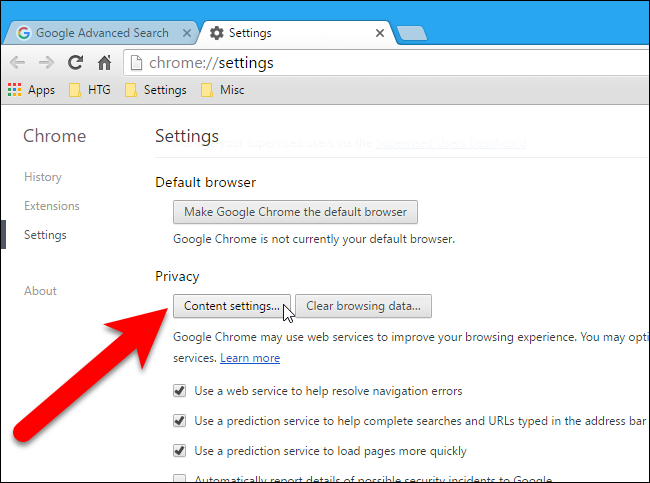Open the Misc bookmarks folder
This screenshot has width=650, height=483.
click(x=223, y=90)
